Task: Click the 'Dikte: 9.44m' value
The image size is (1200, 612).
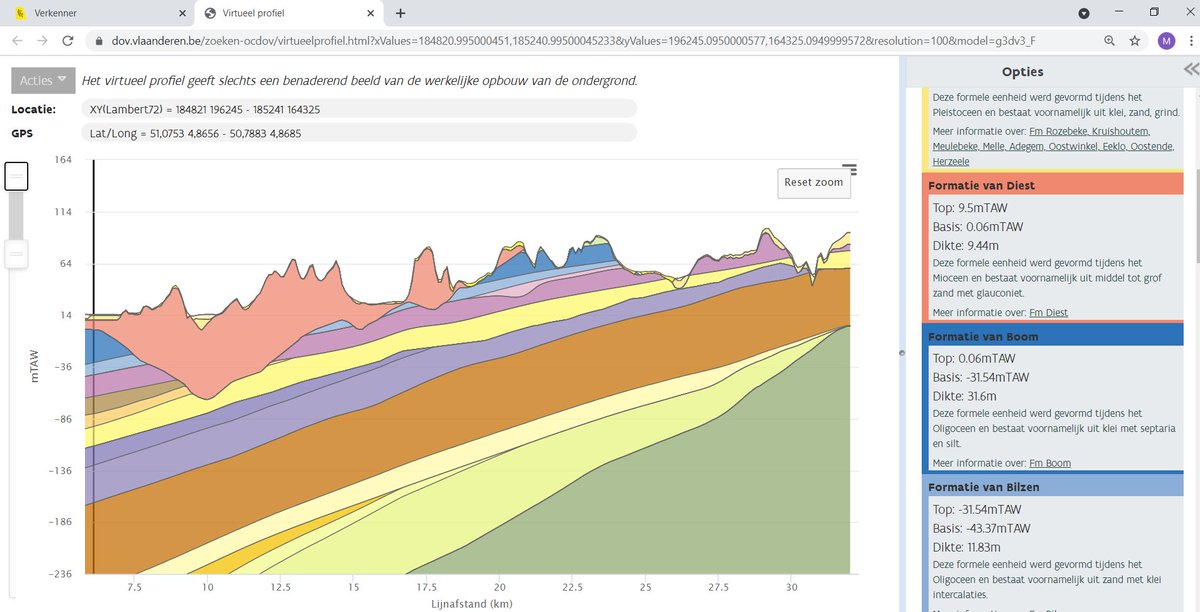Action: coord(967,245)
